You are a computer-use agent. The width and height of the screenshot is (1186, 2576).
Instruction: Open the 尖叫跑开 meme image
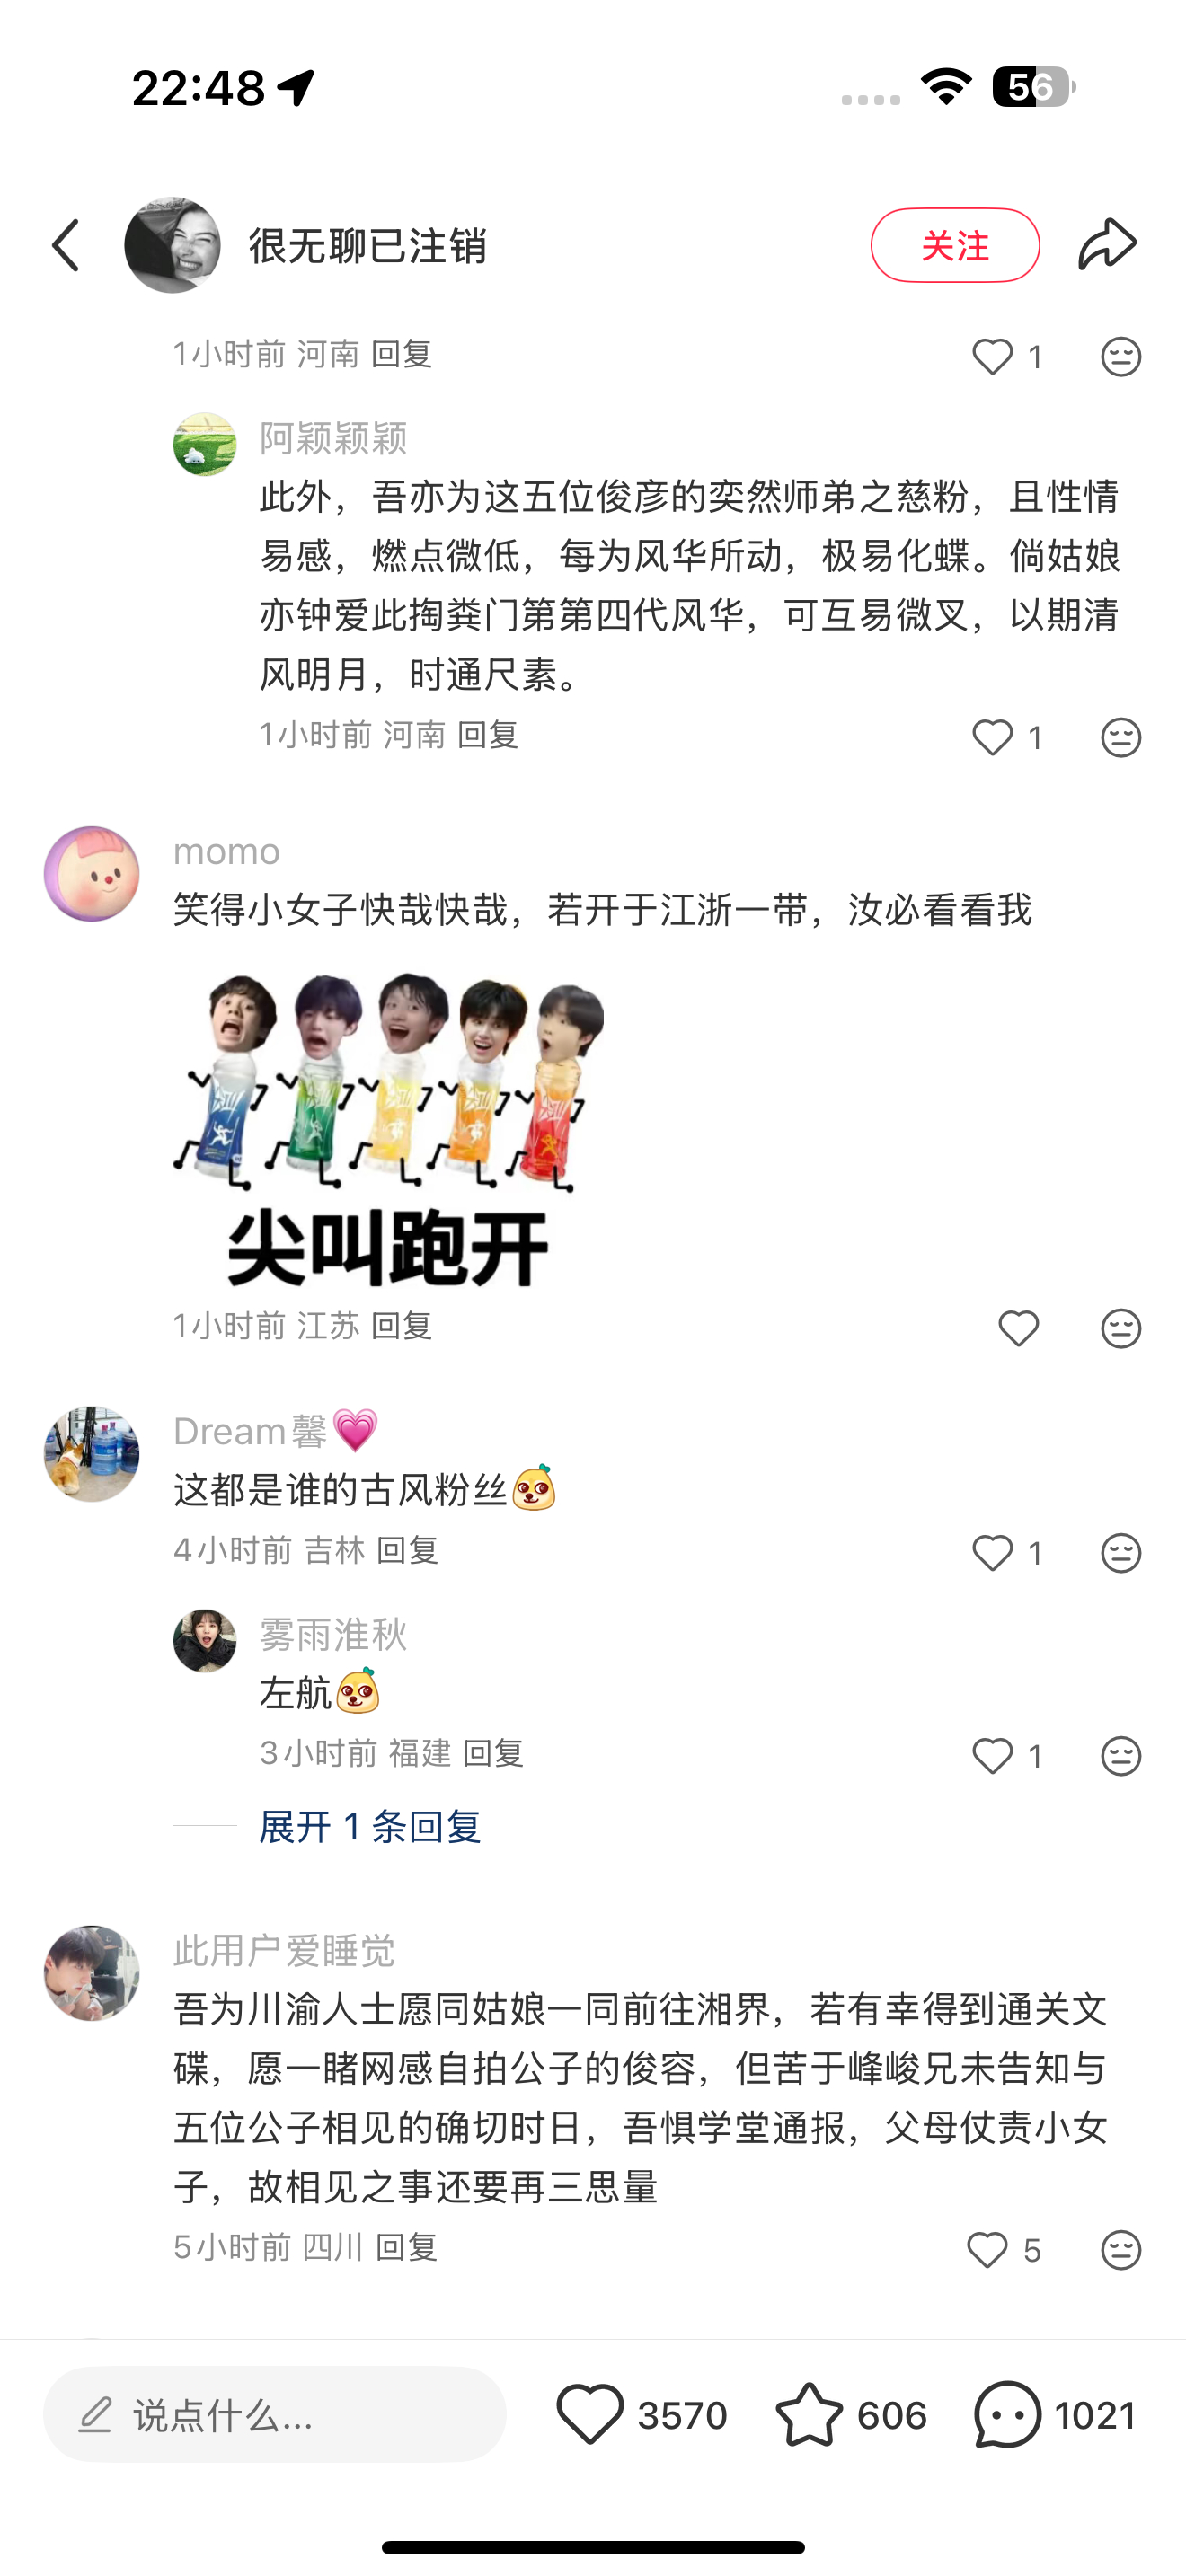tap(390, 1128)
